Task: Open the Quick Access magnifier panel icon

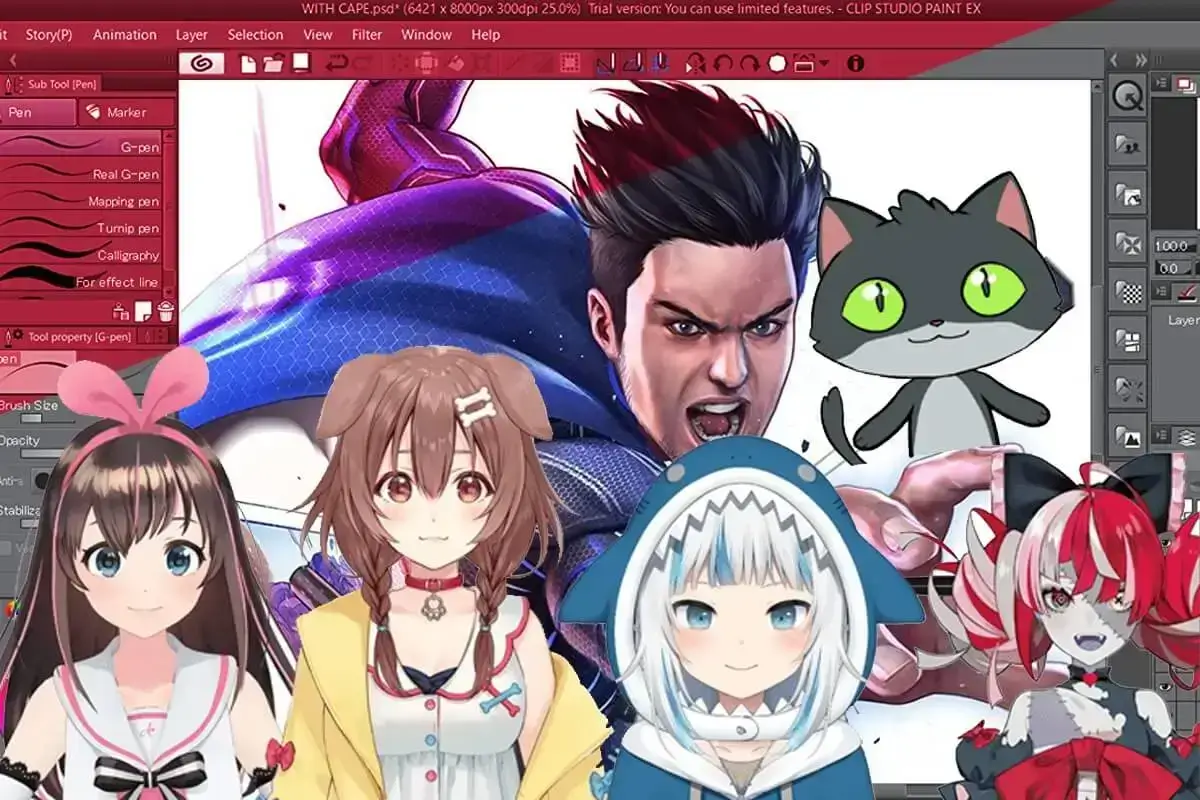Action: 1128,96
